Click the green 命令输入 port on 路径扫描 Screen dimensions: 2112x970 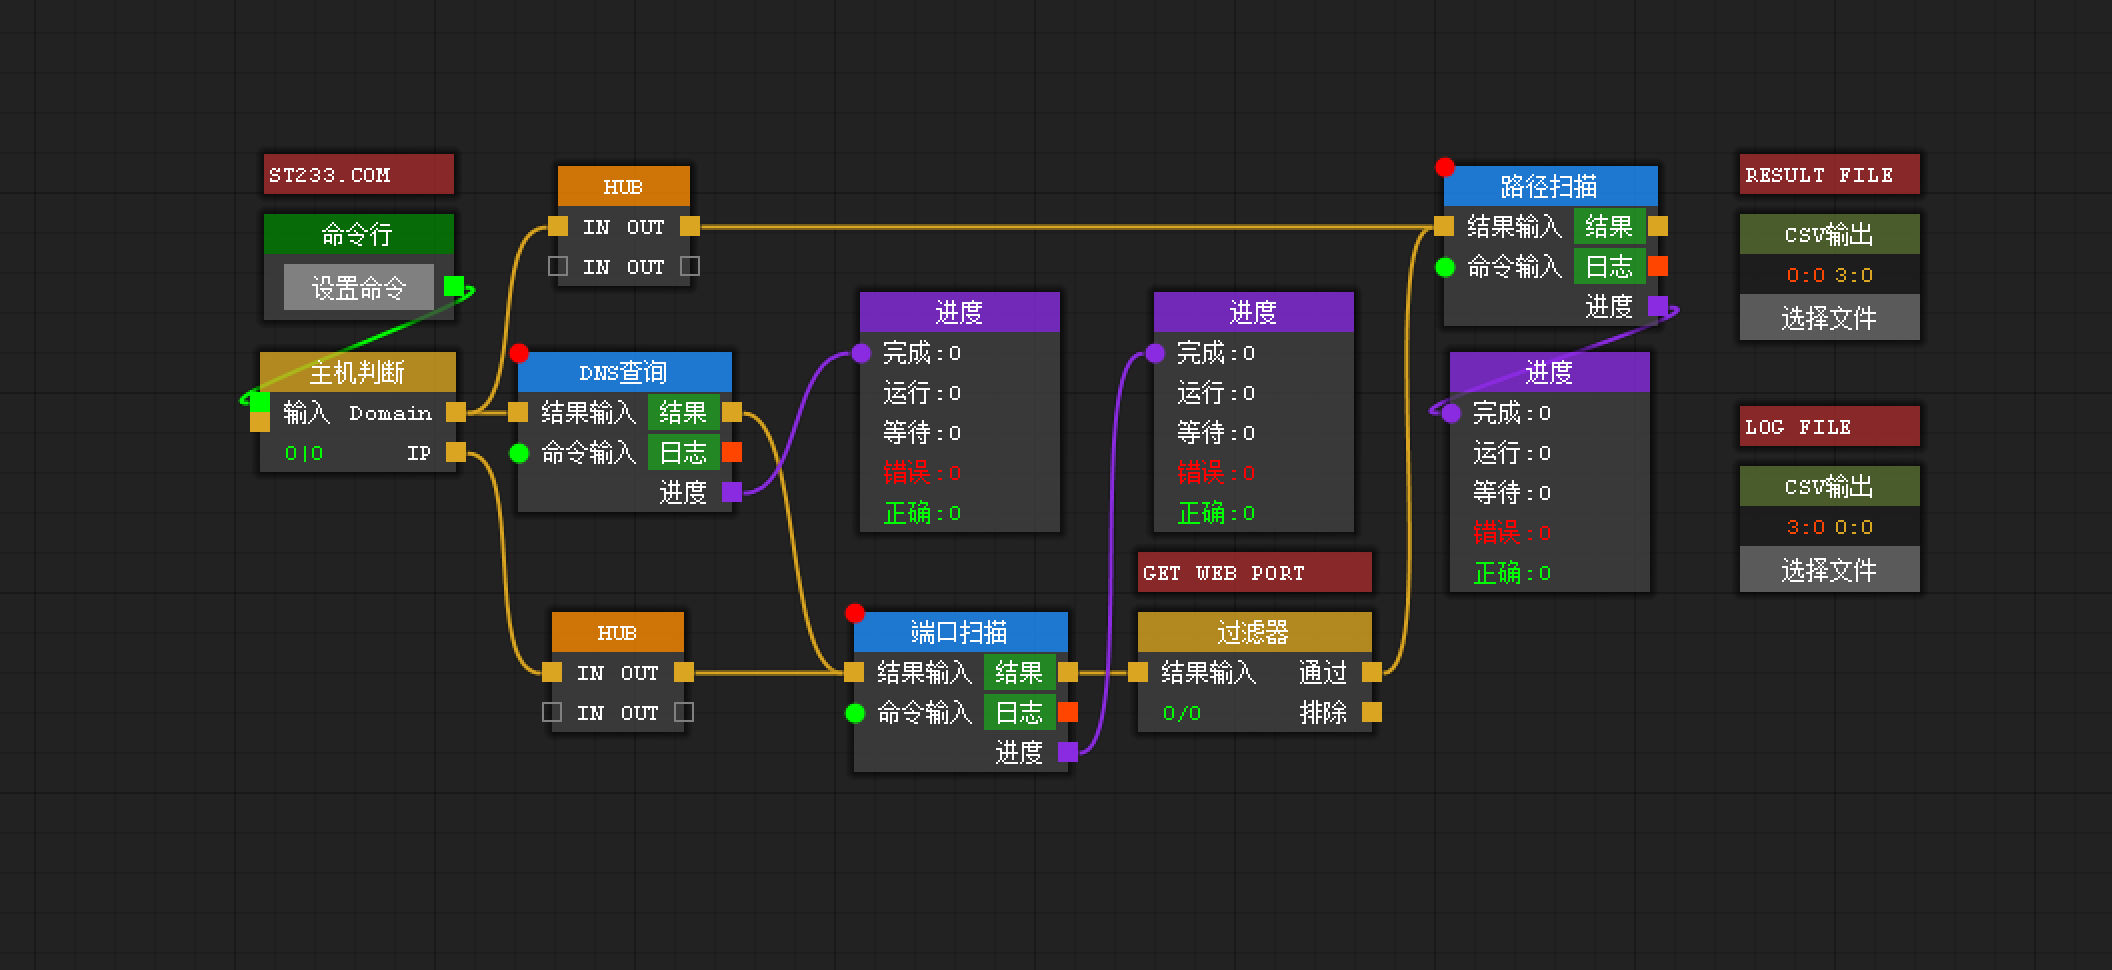click(1445, 267)
